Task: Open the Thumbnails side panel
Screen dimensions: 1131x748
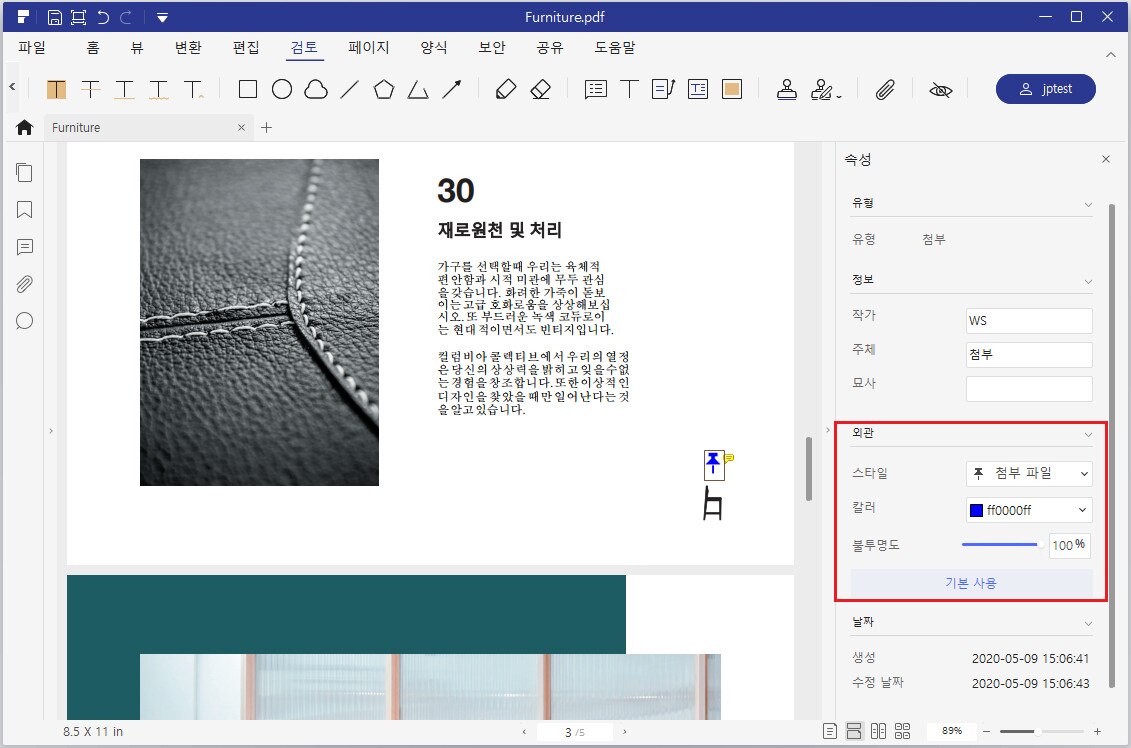Action: tap(25, 172)
